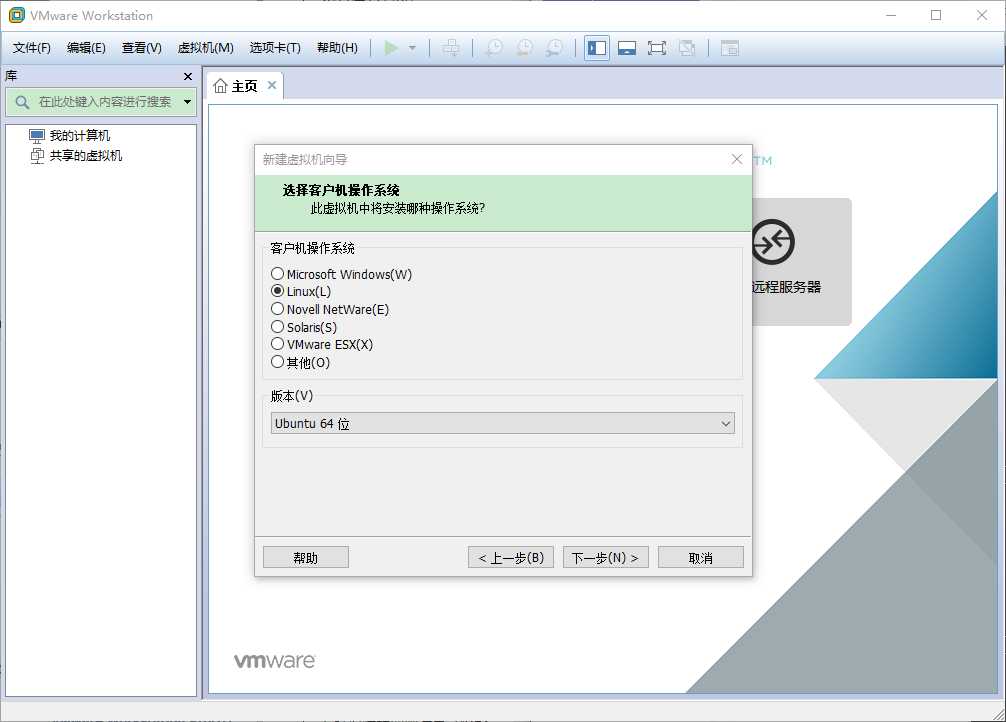This screenshot has width=1006, height=722.
Task: Click the 帮助 button in wizard
Action: 305,558
